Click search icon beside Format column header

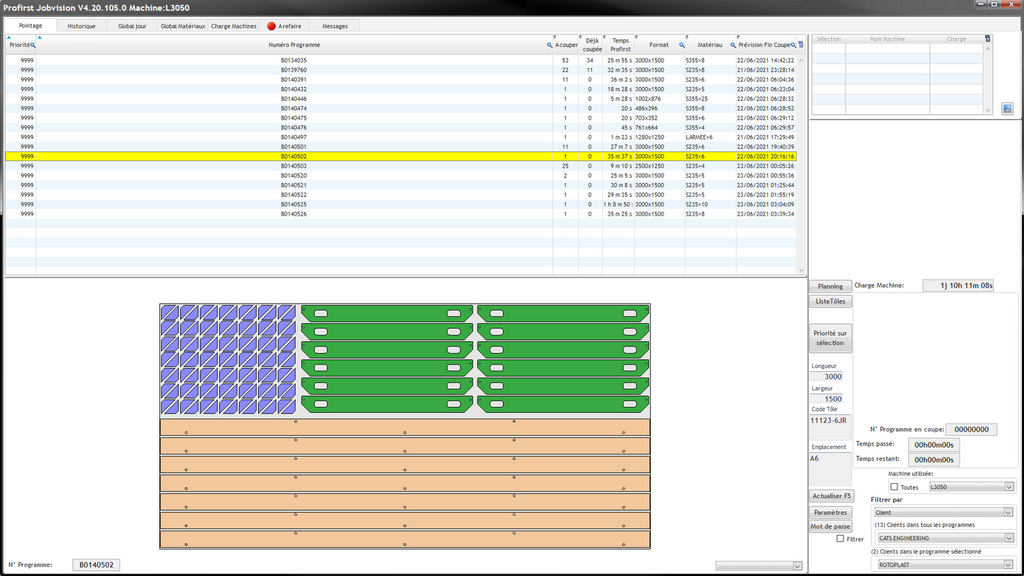tap(682, 45)
